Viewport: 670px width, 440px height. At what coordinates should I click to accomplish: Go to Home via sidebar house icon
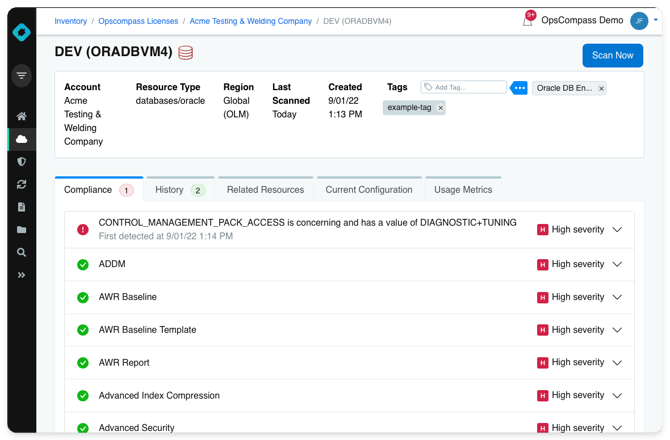coord(21,116)
